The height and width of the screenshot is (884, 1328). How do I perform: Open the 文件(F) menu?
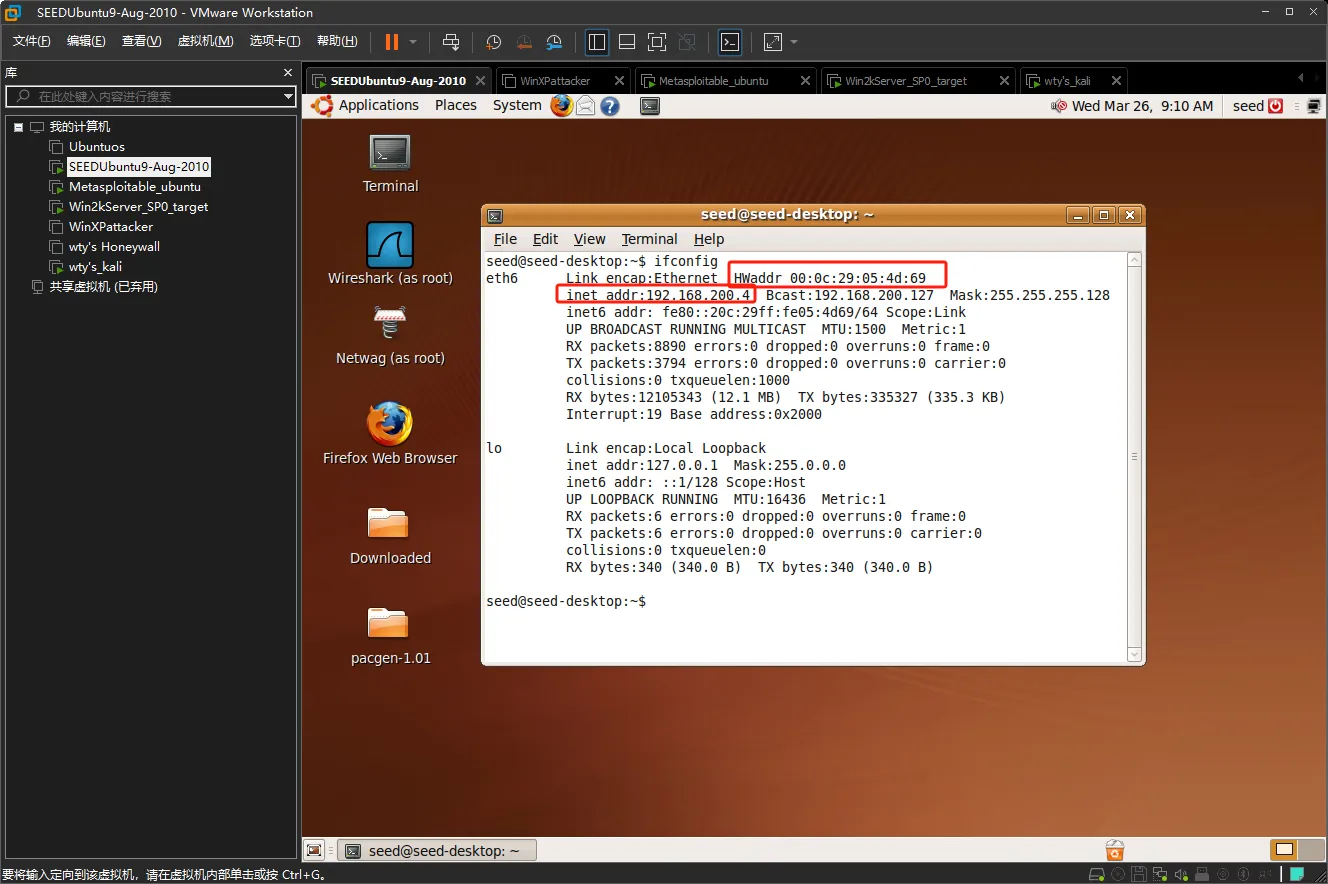click(32, 41)
